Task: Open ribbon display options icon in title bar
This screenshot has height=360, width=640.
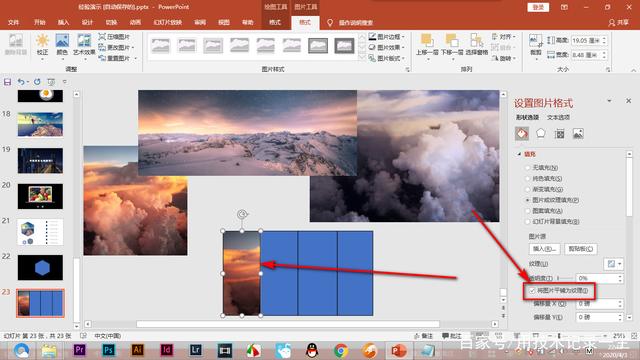Action: pyautogui.click(x=564, y=7)
